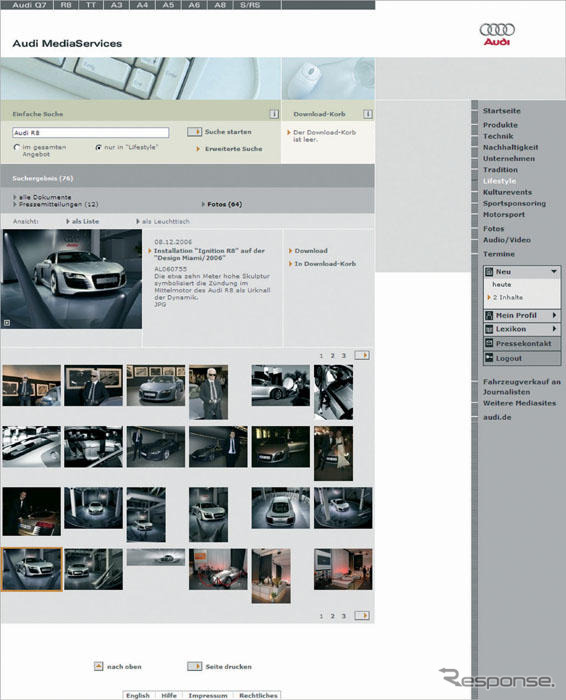The image size is (566, 700).
Task: Show Pressemitteilungen (12) results
Action: [x=58, y=204]
